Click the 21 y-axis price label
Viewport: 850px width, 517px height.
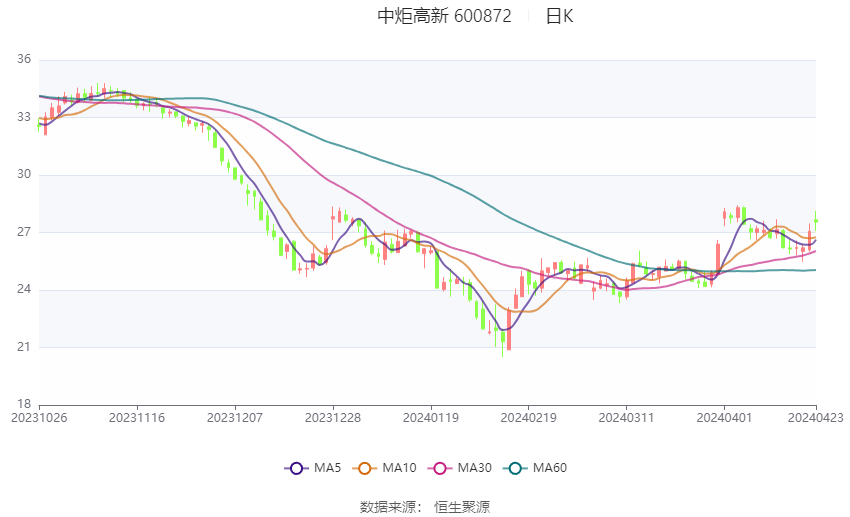[24, 346]
